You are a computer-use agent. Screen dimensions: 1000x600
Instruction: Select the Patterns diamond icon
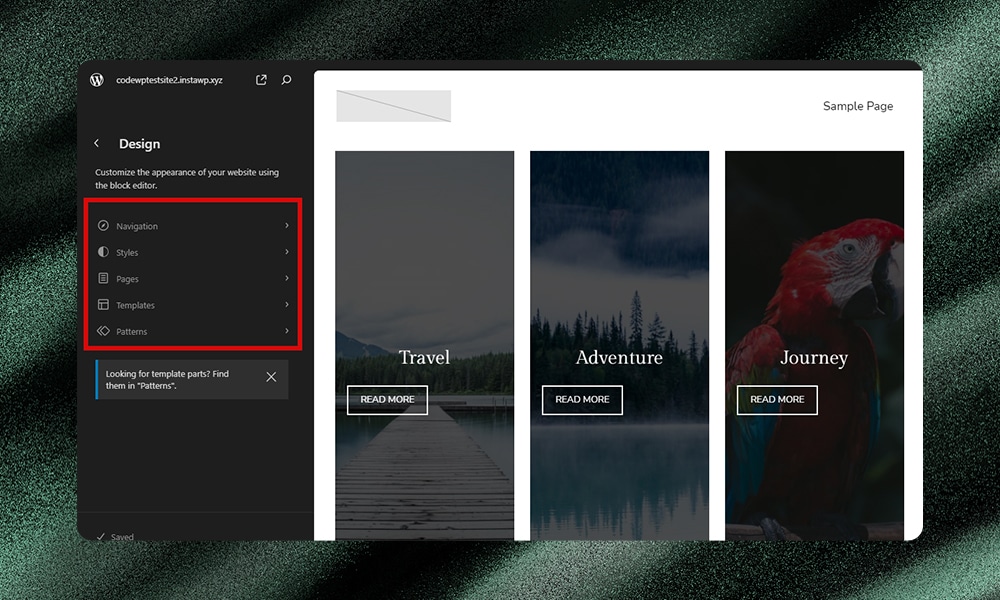[104, 331]
